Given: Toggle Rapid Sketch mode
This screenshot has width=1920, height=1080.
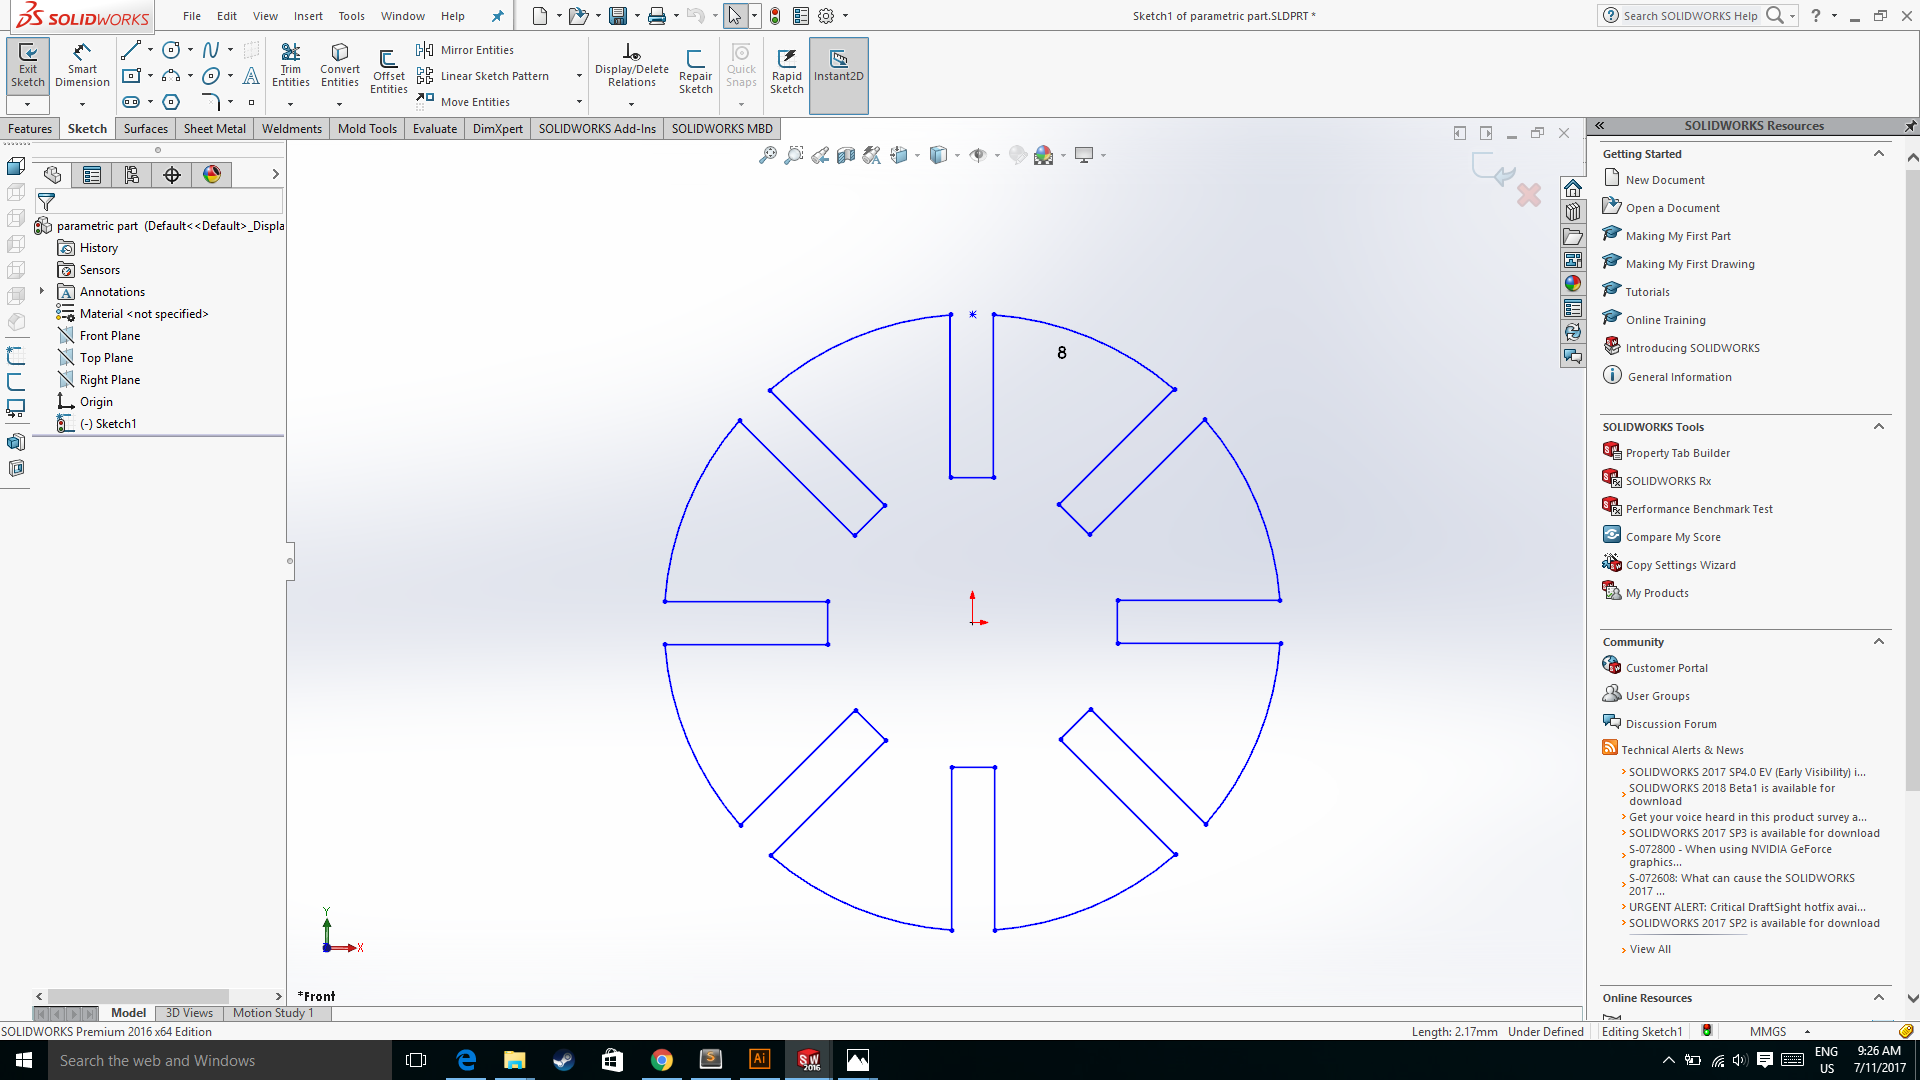Looking at the screenshot, I should (786, 70).
